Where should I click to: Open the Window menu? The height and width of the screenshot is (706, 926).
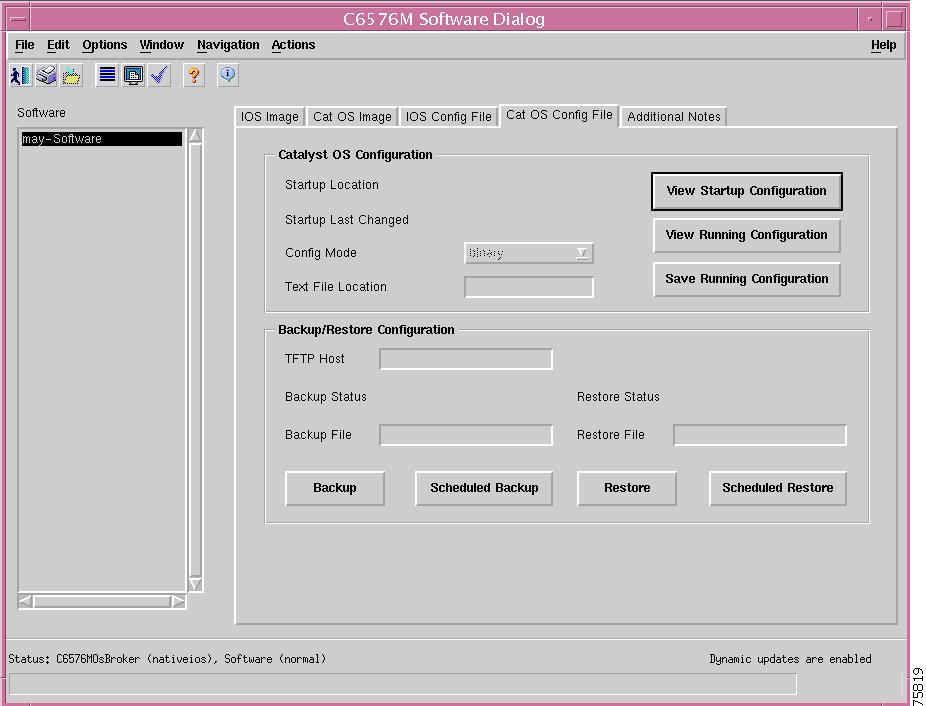coord(161,45)
